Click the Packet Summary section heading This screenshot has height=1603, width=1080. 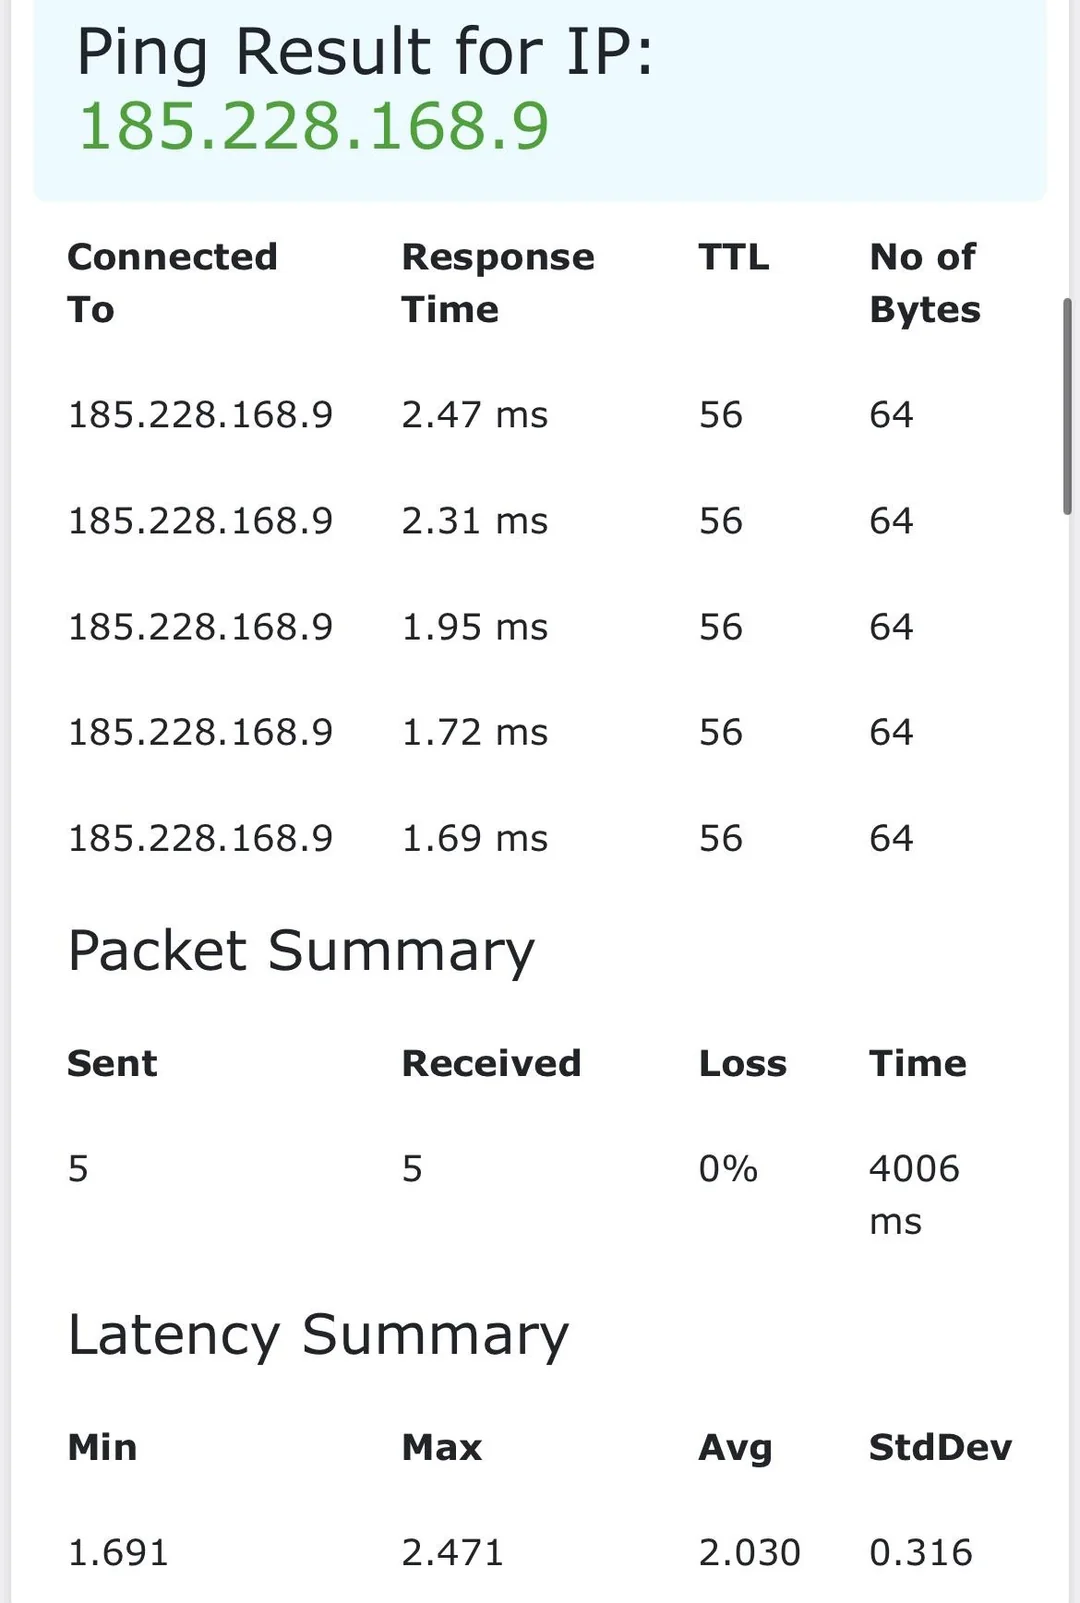point(301,951)
